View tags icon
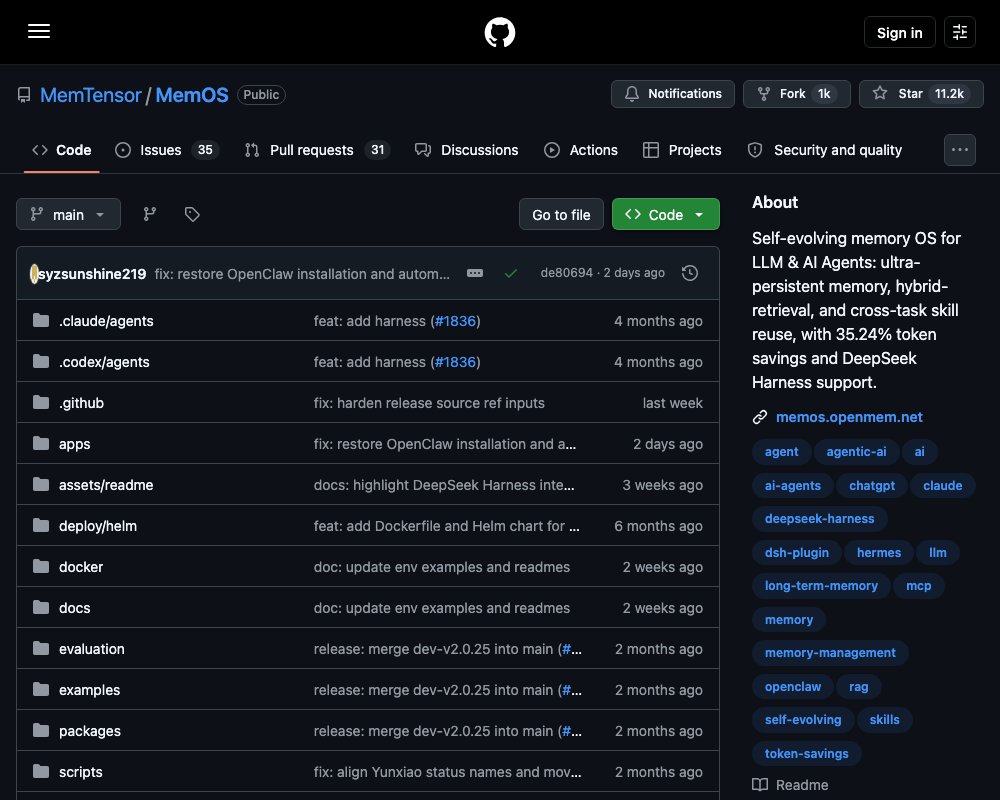Image resolution: width=1000 pixels, height=800 pixels. [x=192, y=214]
